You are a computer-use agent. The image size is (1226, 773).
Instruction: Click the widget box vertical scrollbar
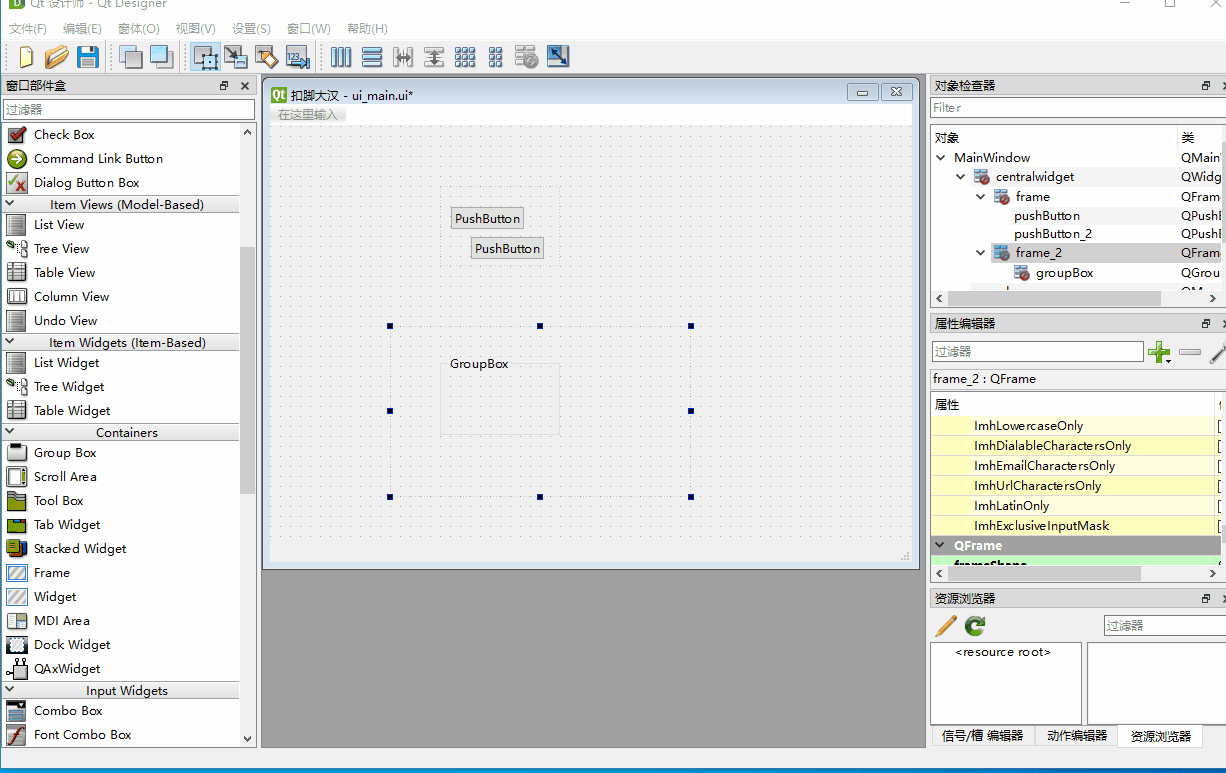(248, 370)
